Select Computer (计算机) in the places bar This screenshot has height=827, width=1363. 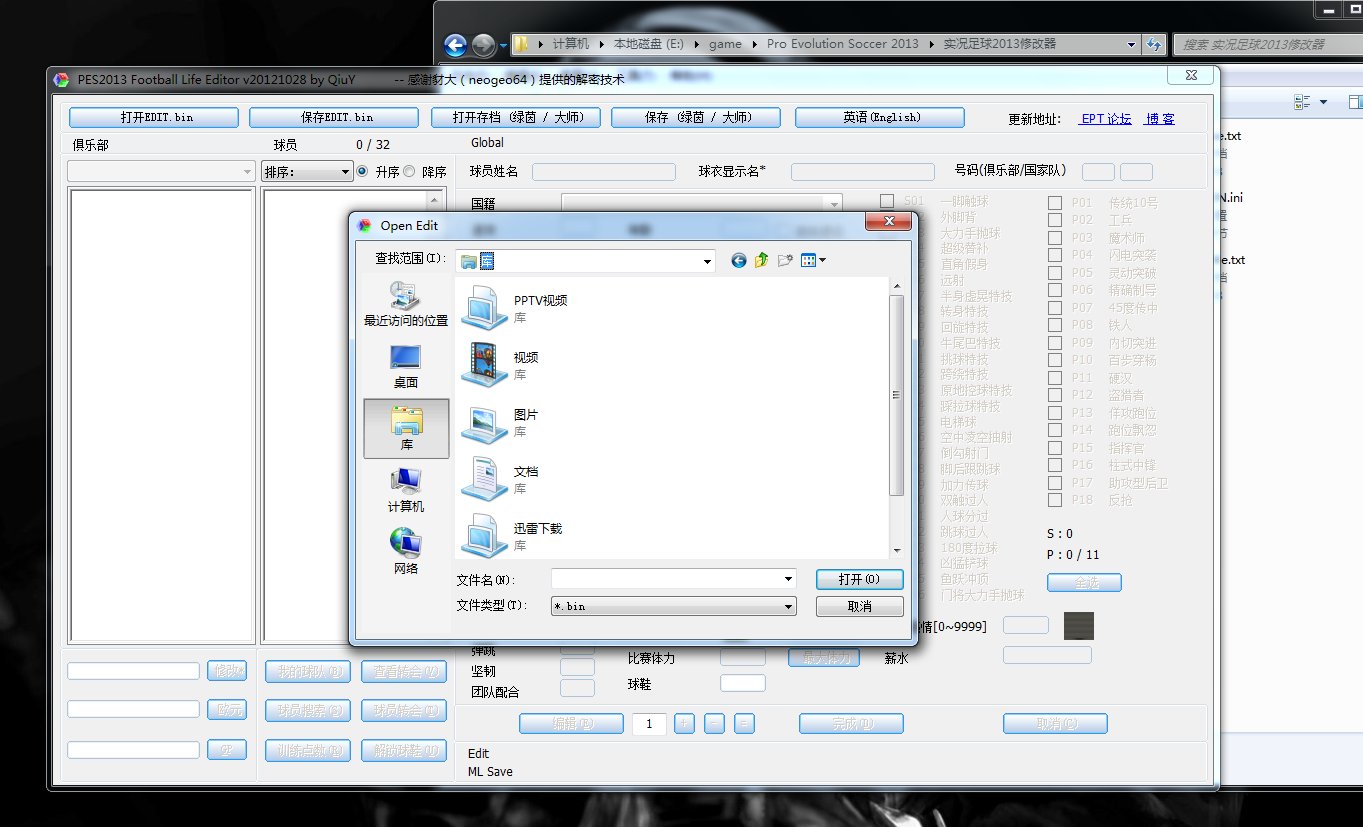pos(406,489)
